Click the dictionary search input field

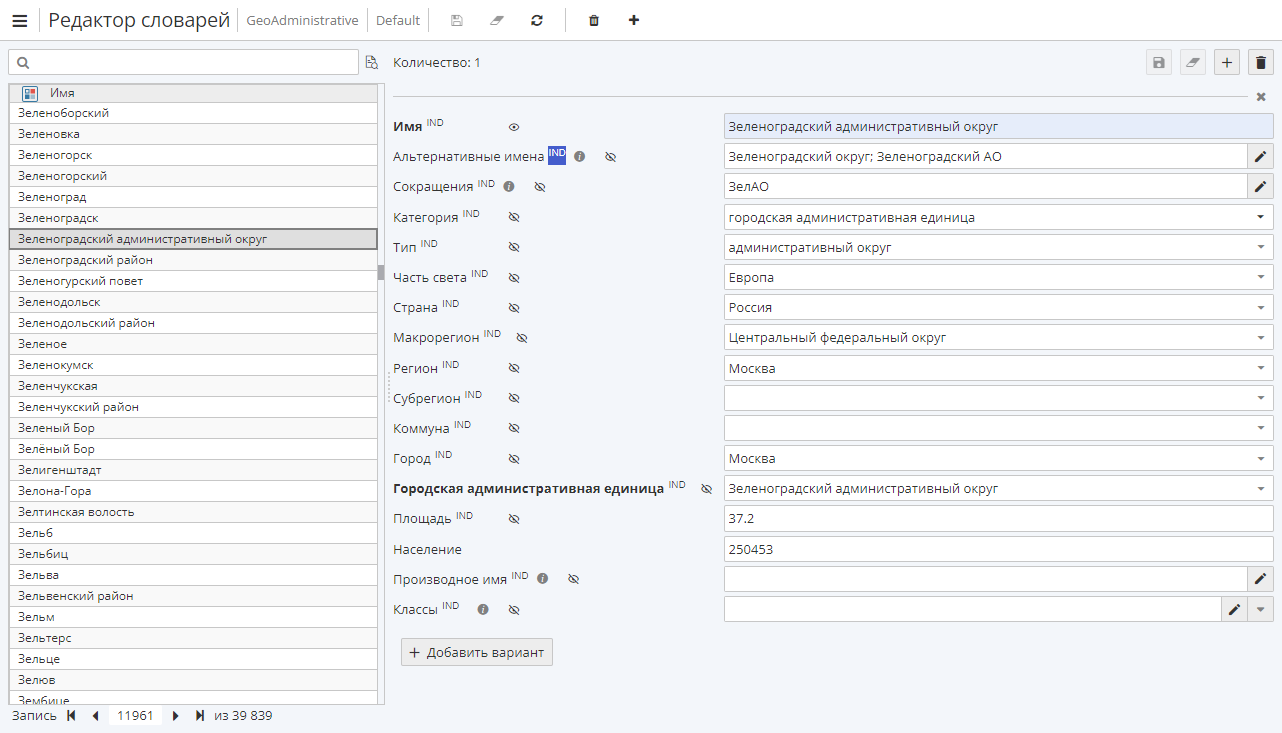click(183, 62)
